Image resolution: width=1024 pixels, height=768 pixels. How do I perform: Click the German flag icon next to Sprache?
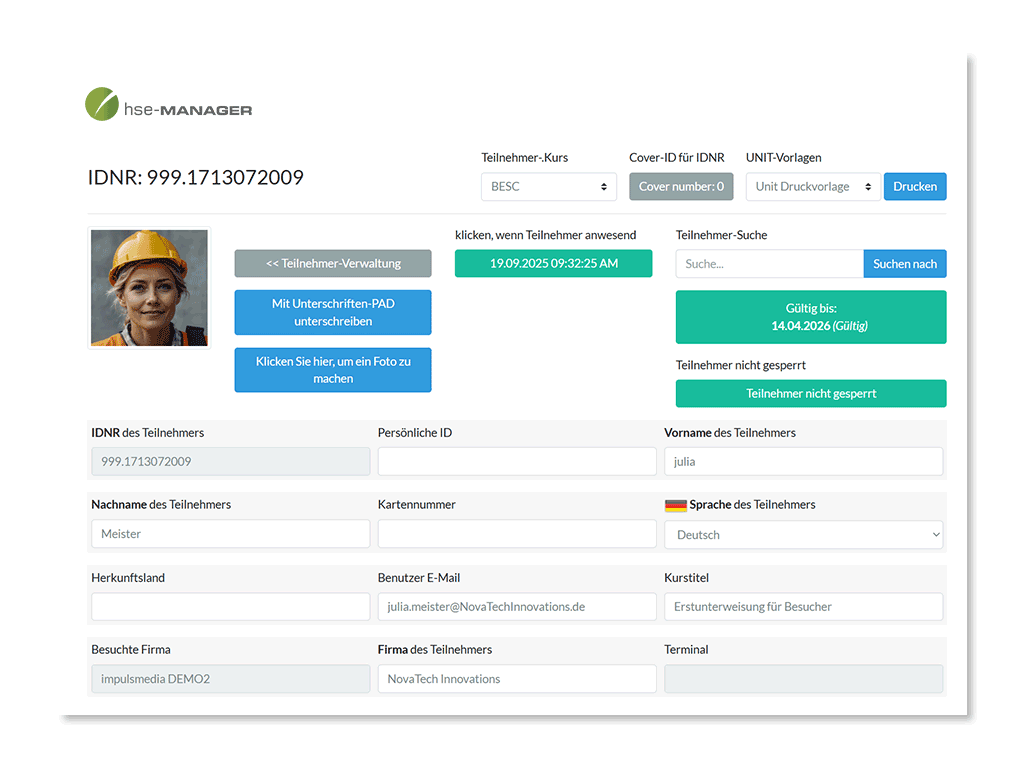click(676, 504)
